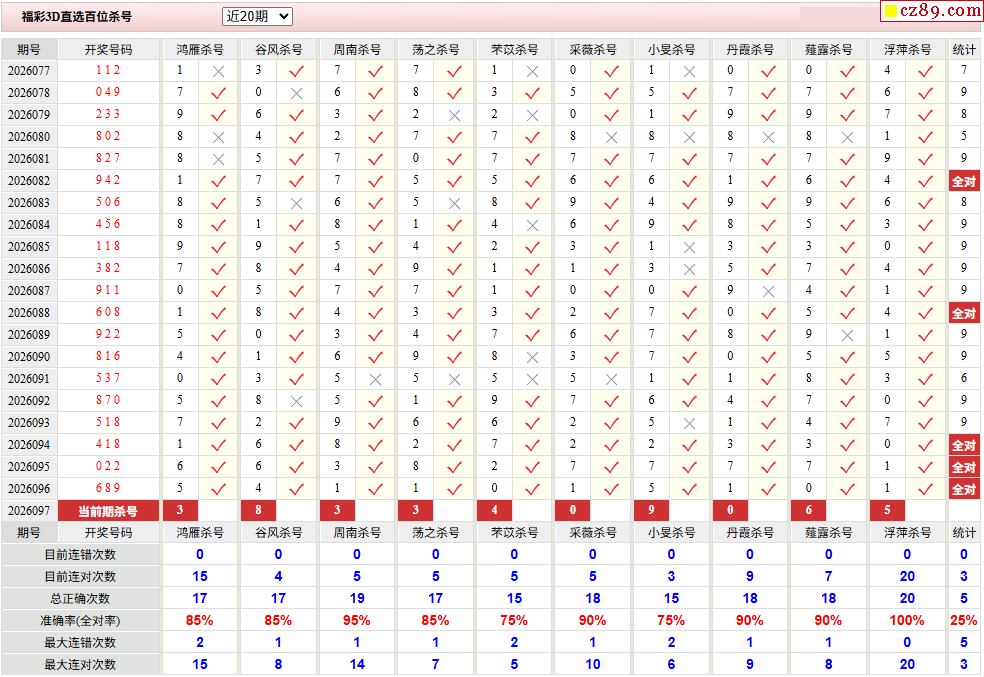This screenshot has height=677, width=984.
Task: Click the 目前连错次数 row label
Action: (x=80, y=555)
